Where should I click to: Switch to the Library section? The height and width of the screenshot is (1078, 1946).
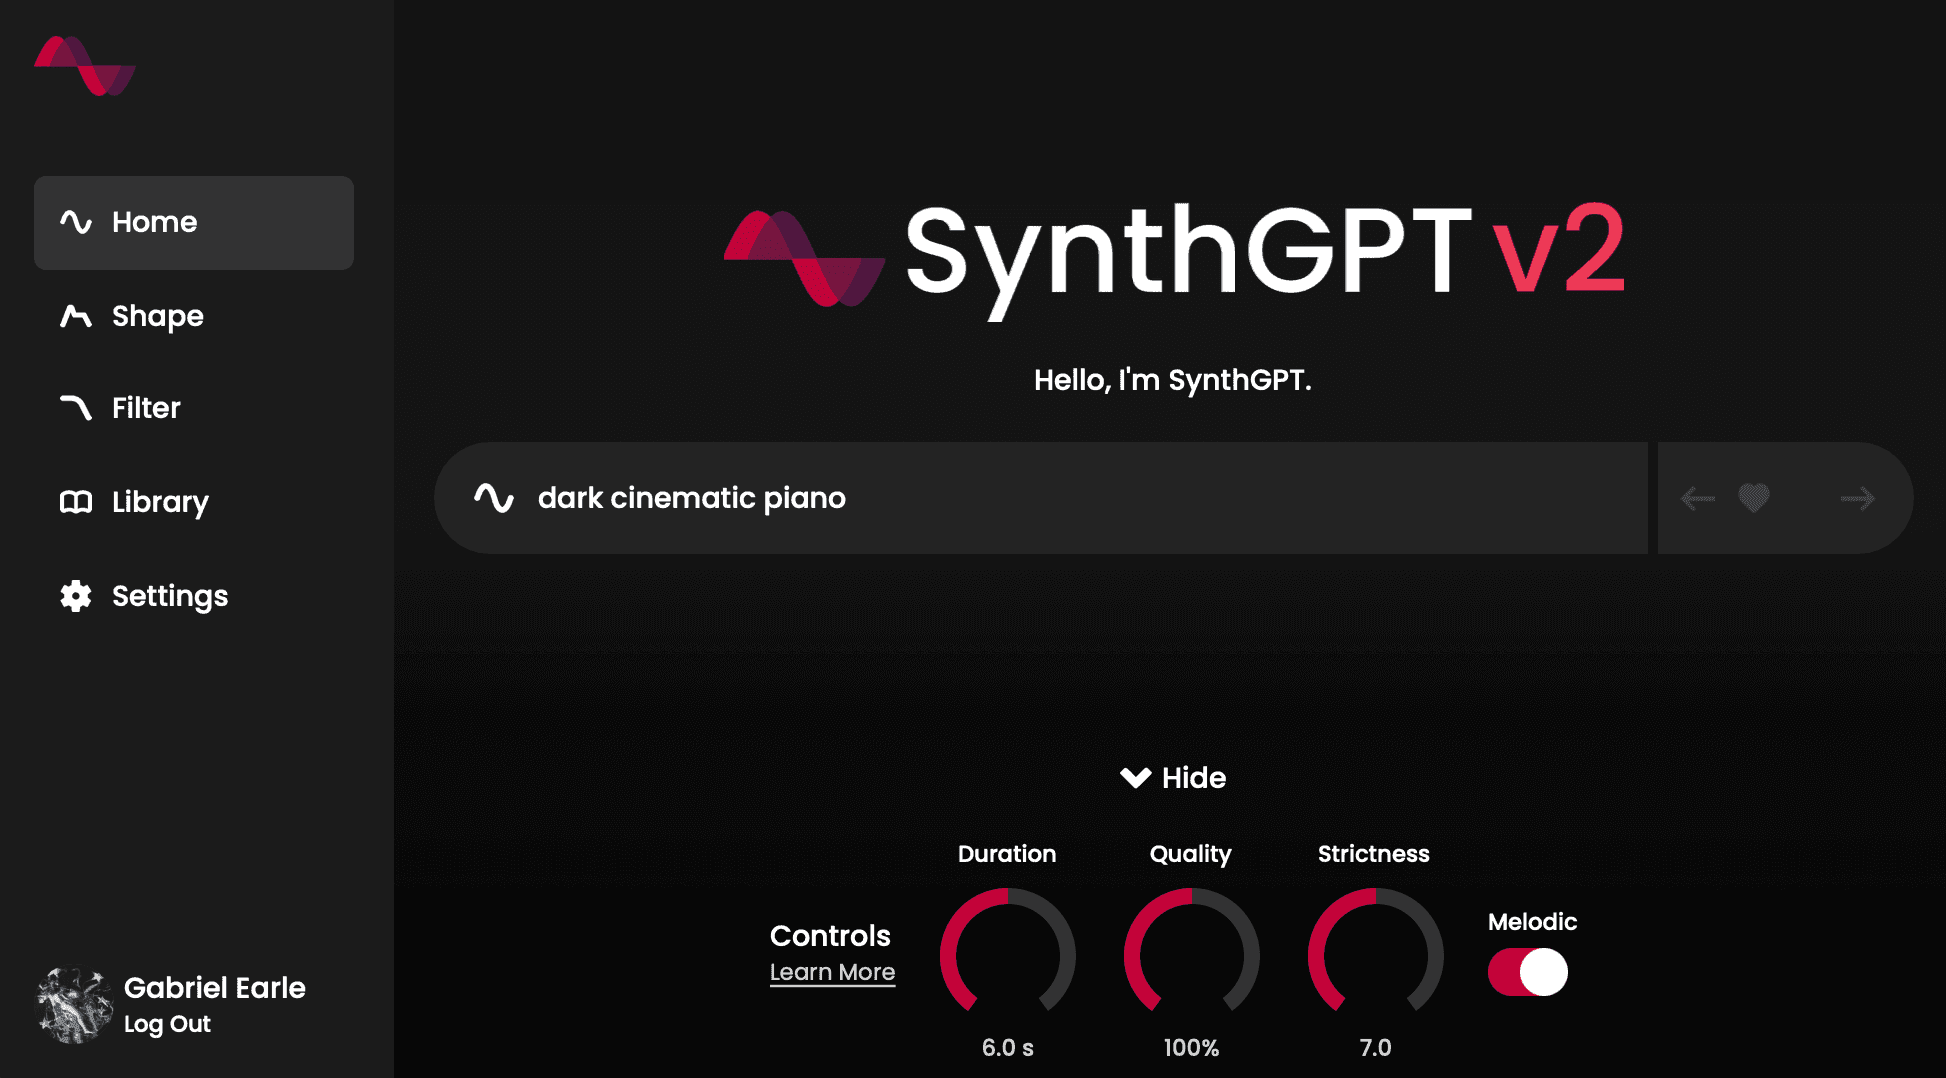[x=159, y=501]
